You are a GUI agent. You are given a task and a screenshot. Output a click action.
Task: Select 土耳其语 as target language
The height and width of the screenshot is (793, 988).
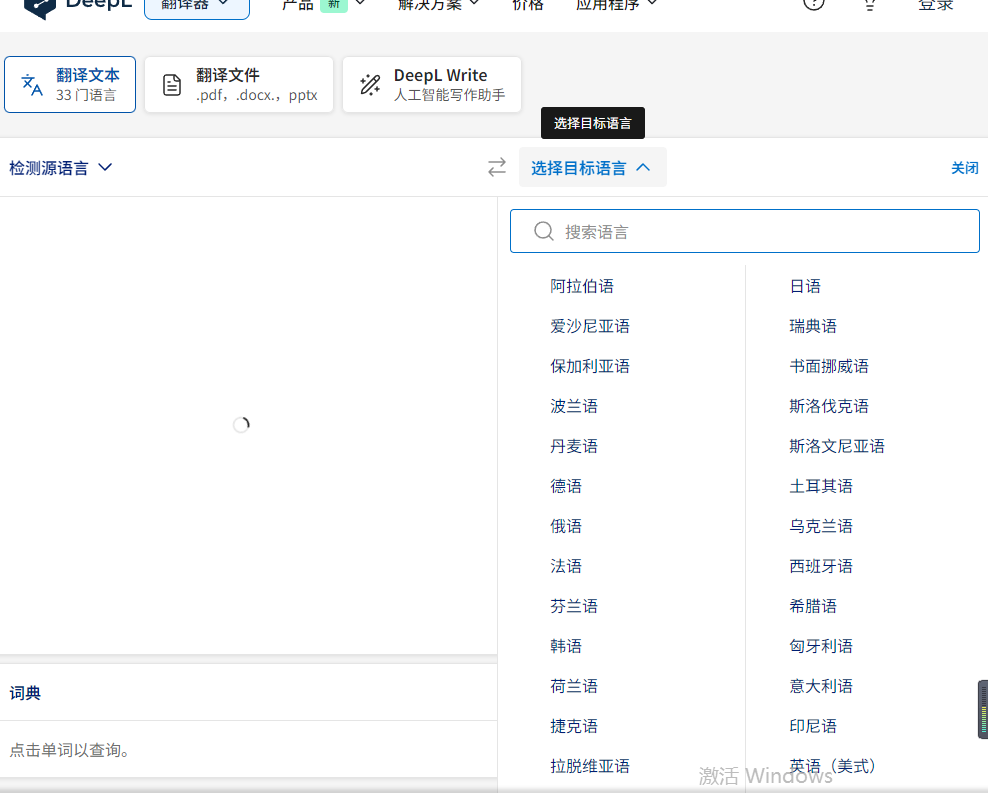coord(821,486)
